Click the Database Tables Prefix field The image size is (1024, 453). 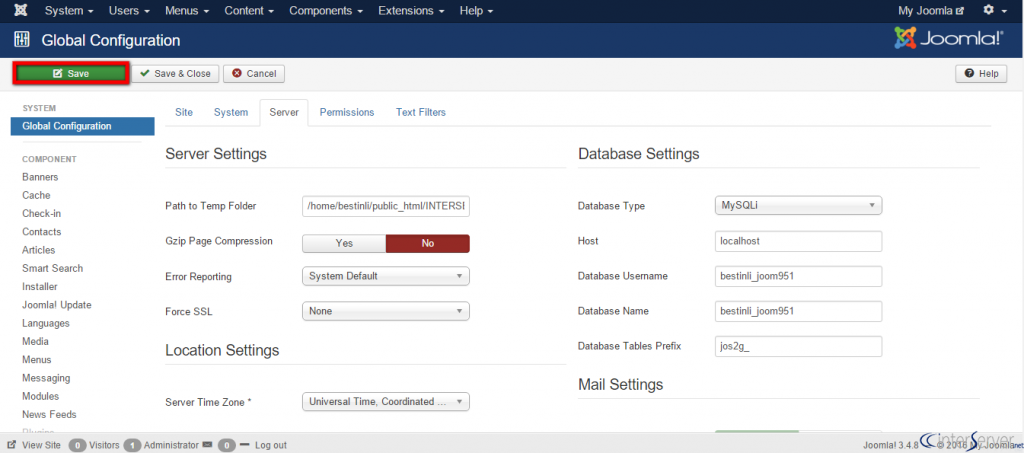click(x=799, y=347)
